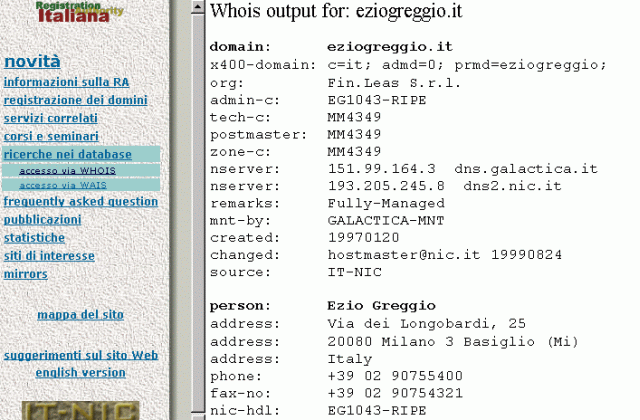Open frequently asked question page
640x420 pixels.
click(x=81, y=202)
